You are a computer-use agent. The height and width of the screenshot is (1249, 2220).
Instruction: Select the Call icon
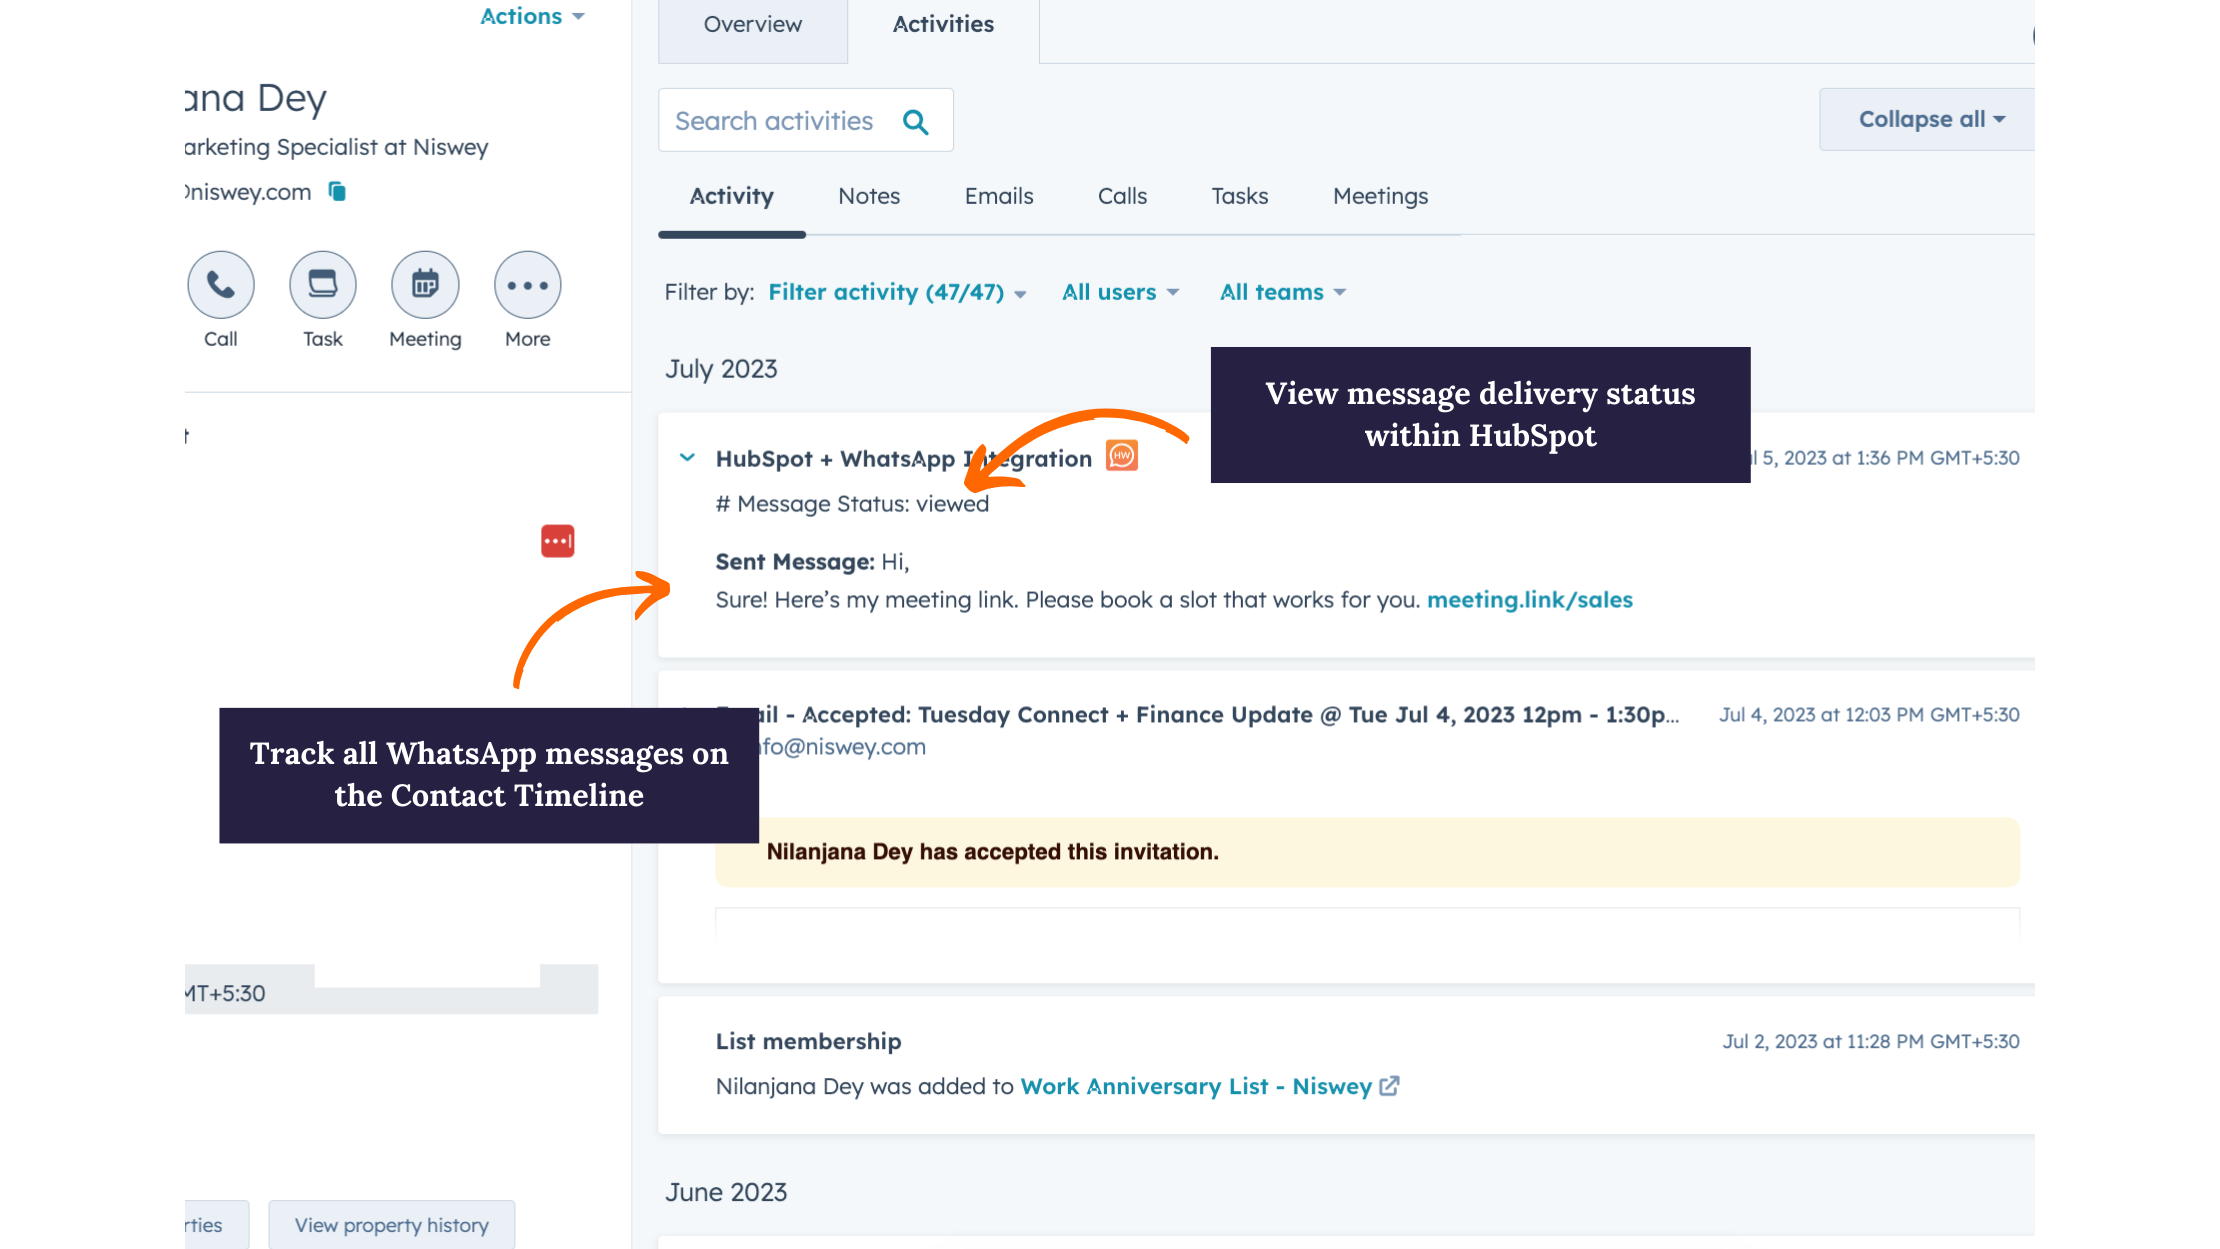coord(221,284)
